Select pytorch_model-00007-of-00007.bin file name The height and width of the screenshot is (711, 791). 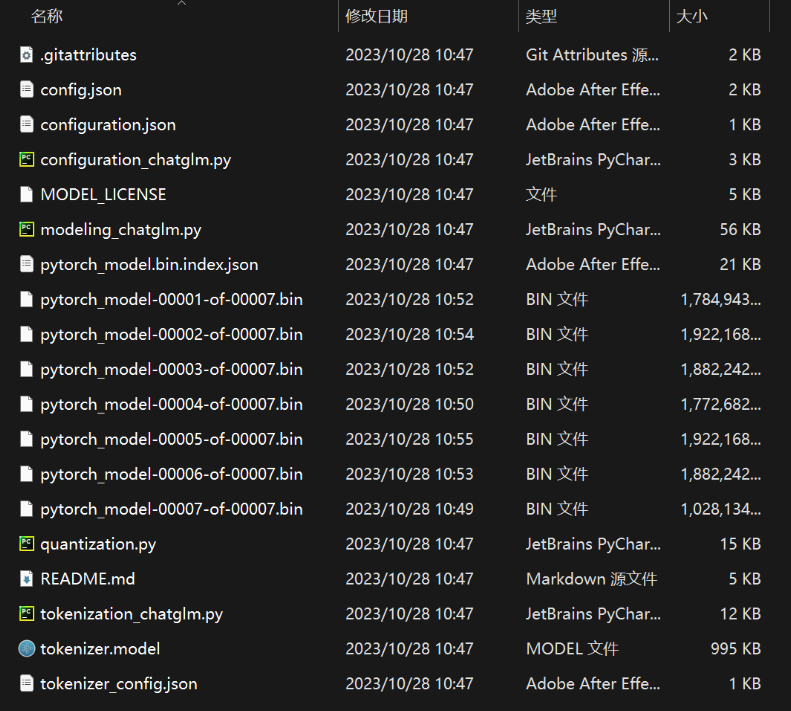pyautogui.click(x=172, y=509)
